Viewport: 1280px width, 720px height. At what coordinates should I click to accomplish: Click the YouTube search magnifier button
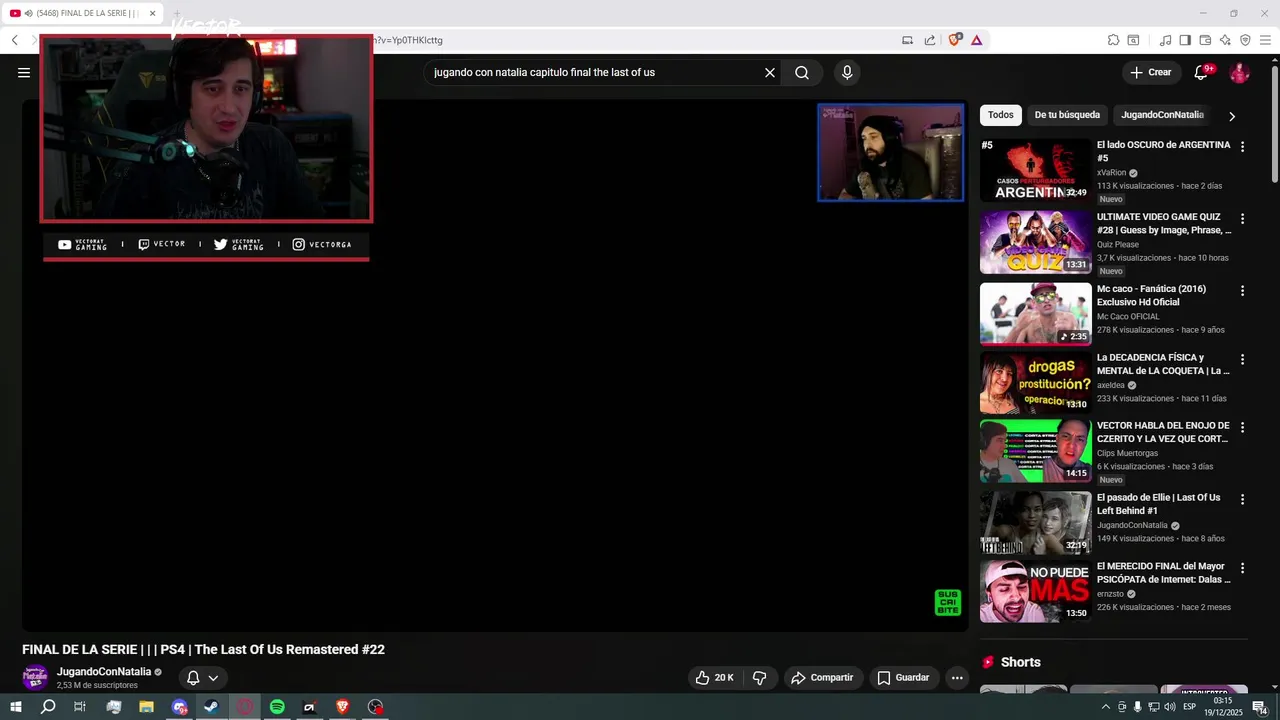pos(802,72)
